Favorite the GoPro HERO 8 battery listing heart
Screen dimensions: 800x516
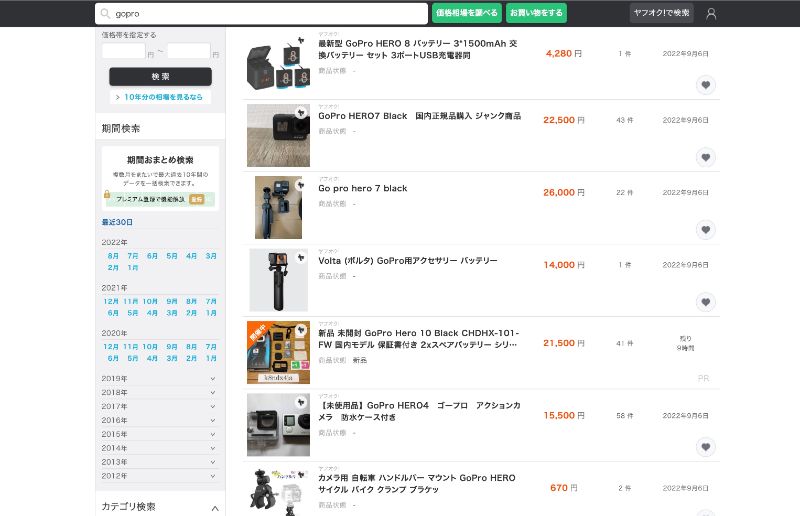(x=706, y=85)
